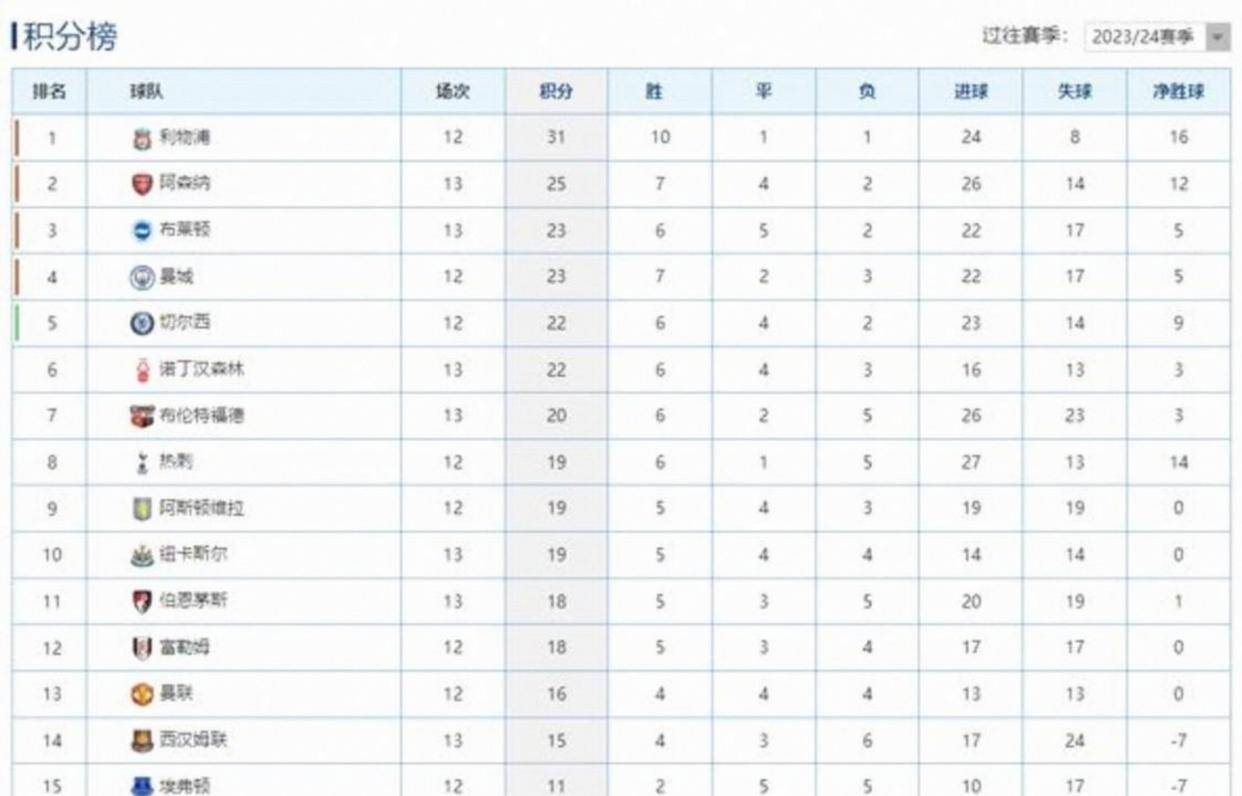Click the Brentford club crest icon

(142, 416)
